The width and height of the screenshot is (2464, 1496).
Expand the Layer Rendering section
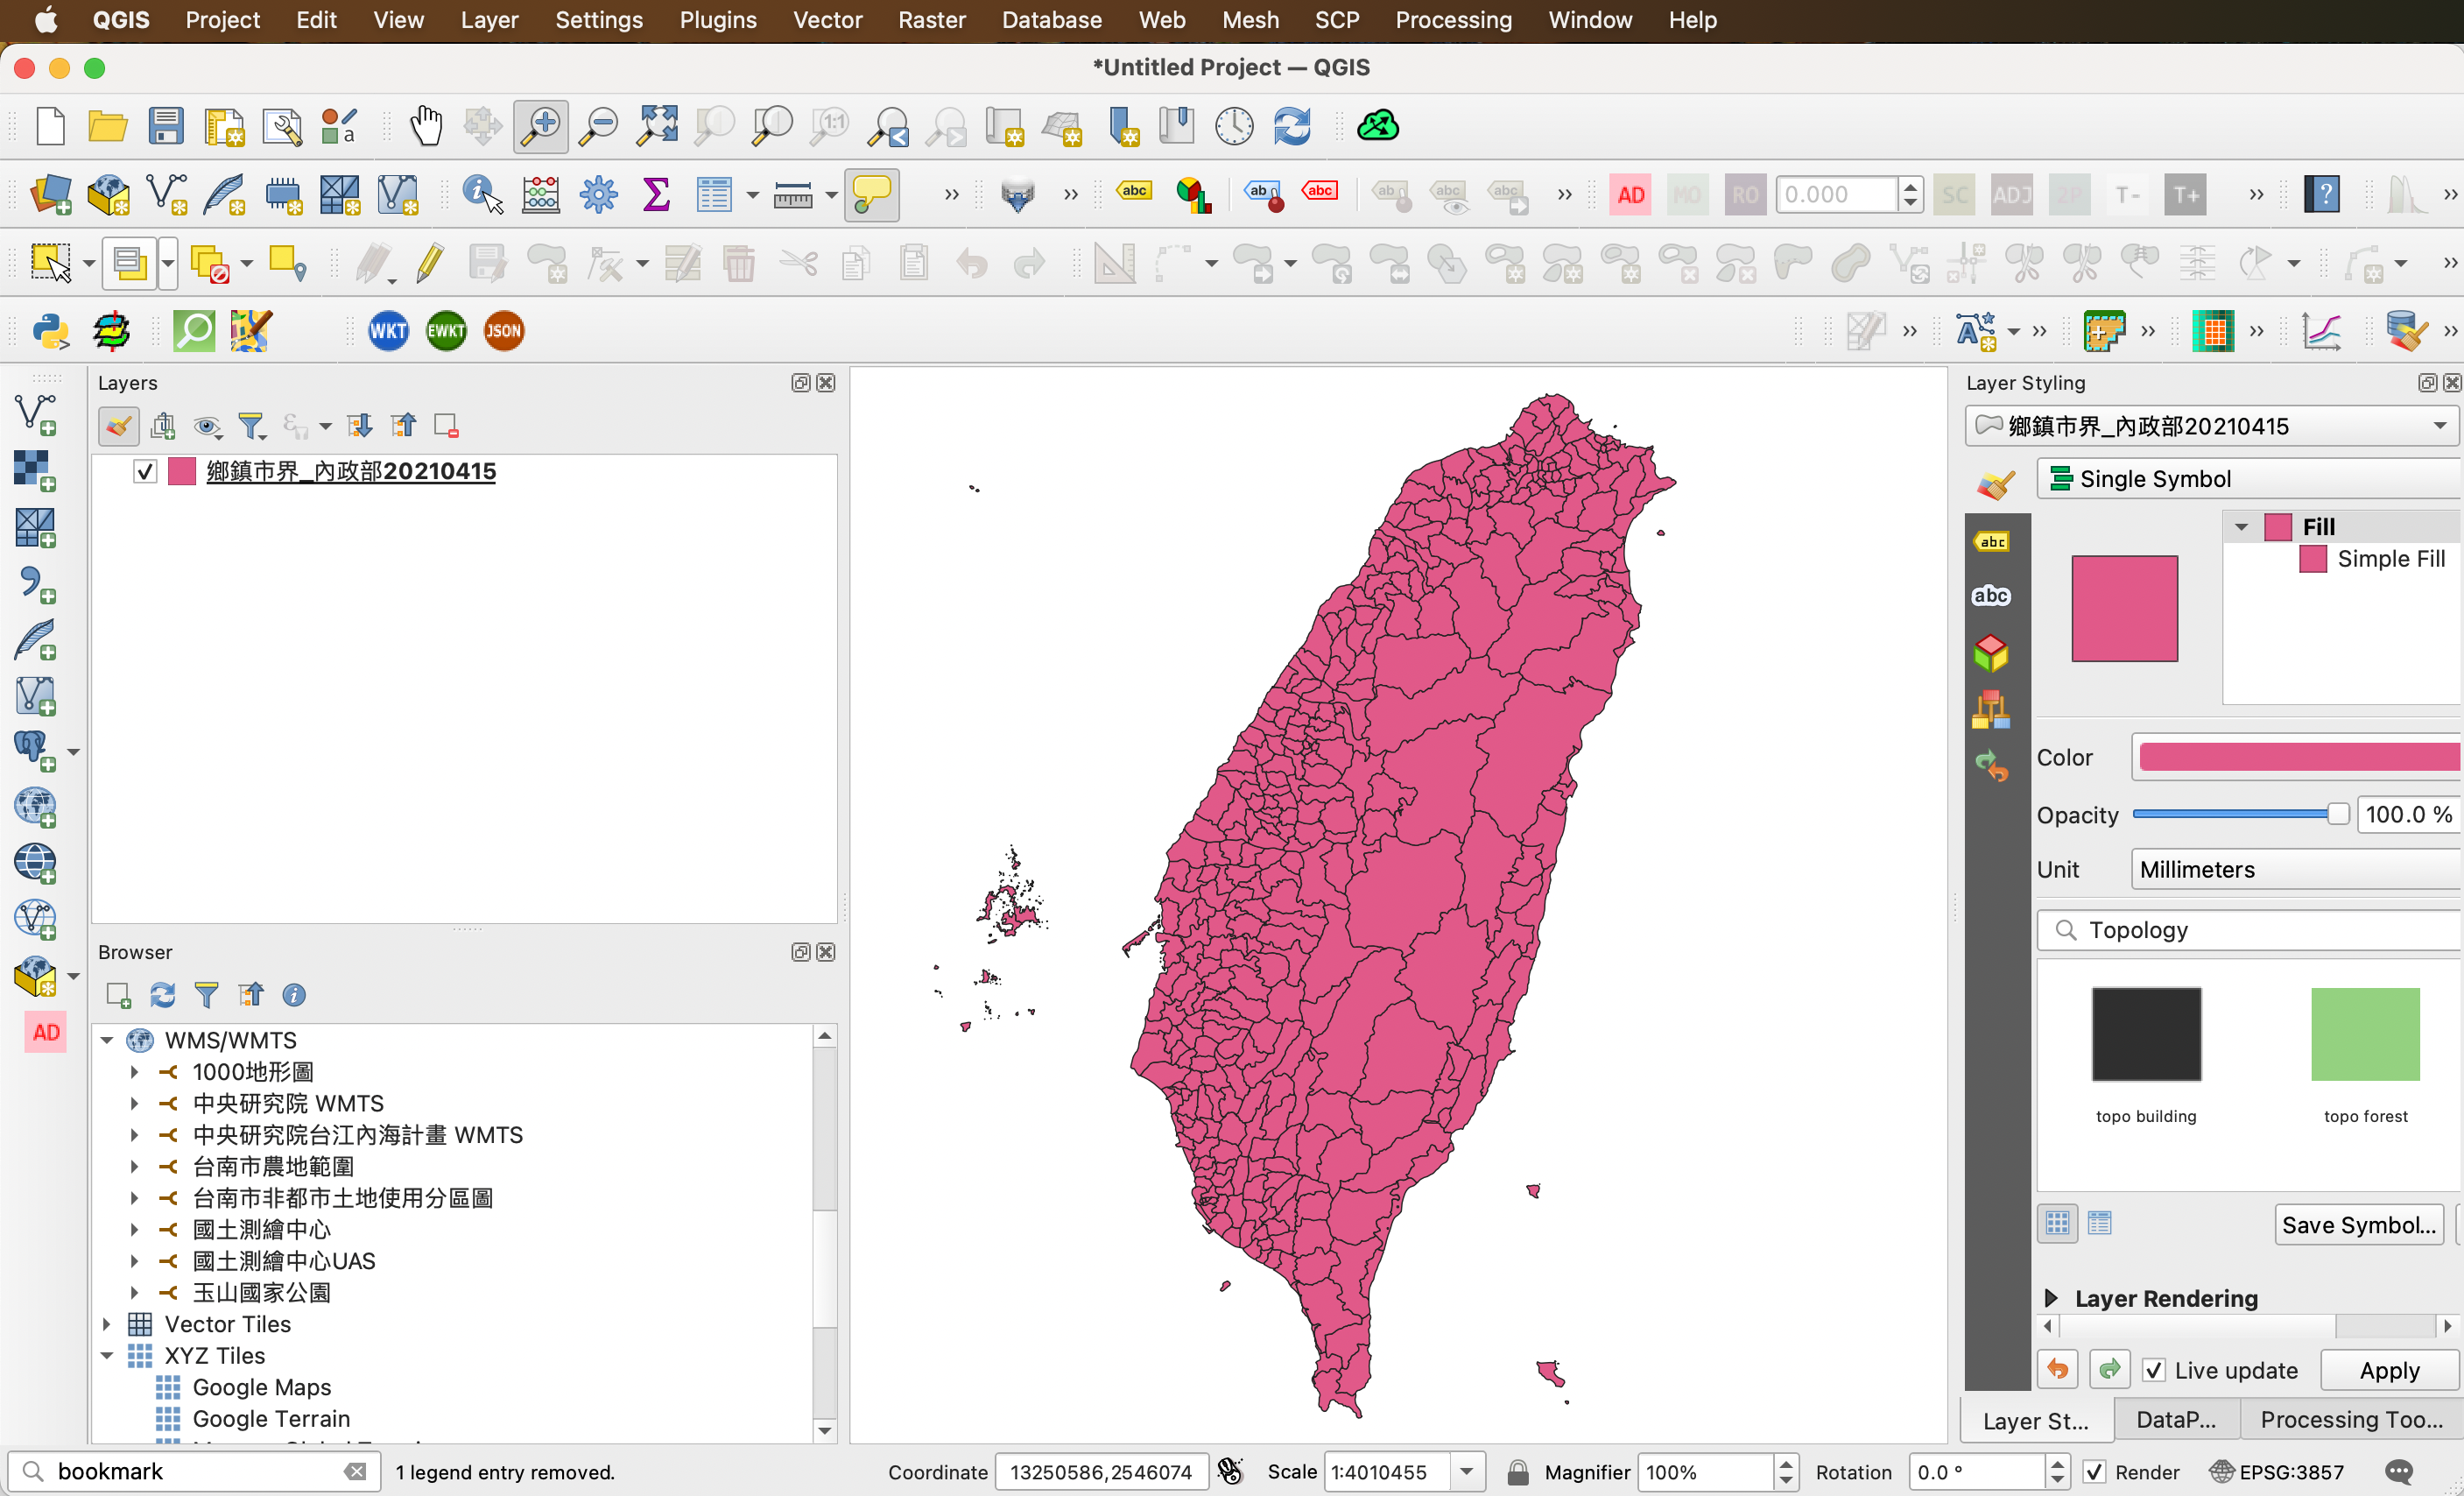click(2051, 1298)
